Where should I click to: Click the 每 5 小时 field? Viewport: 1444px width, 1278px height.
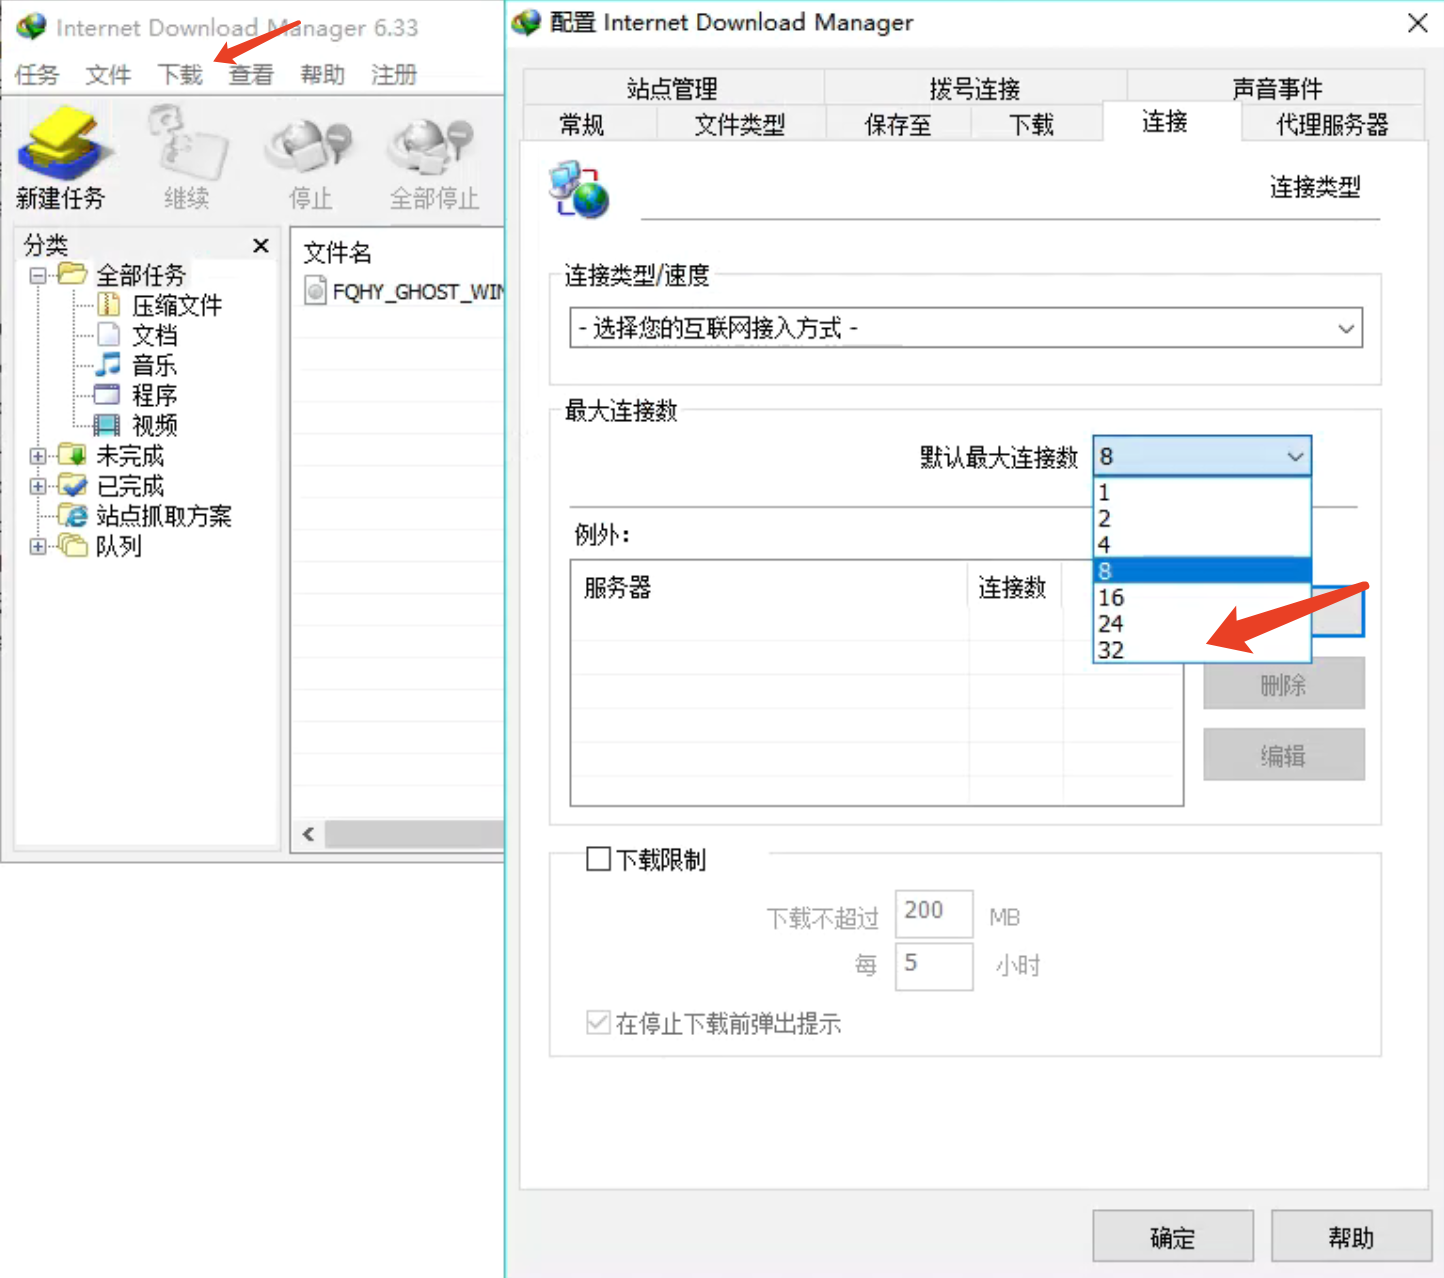click(x=934, y=966)
